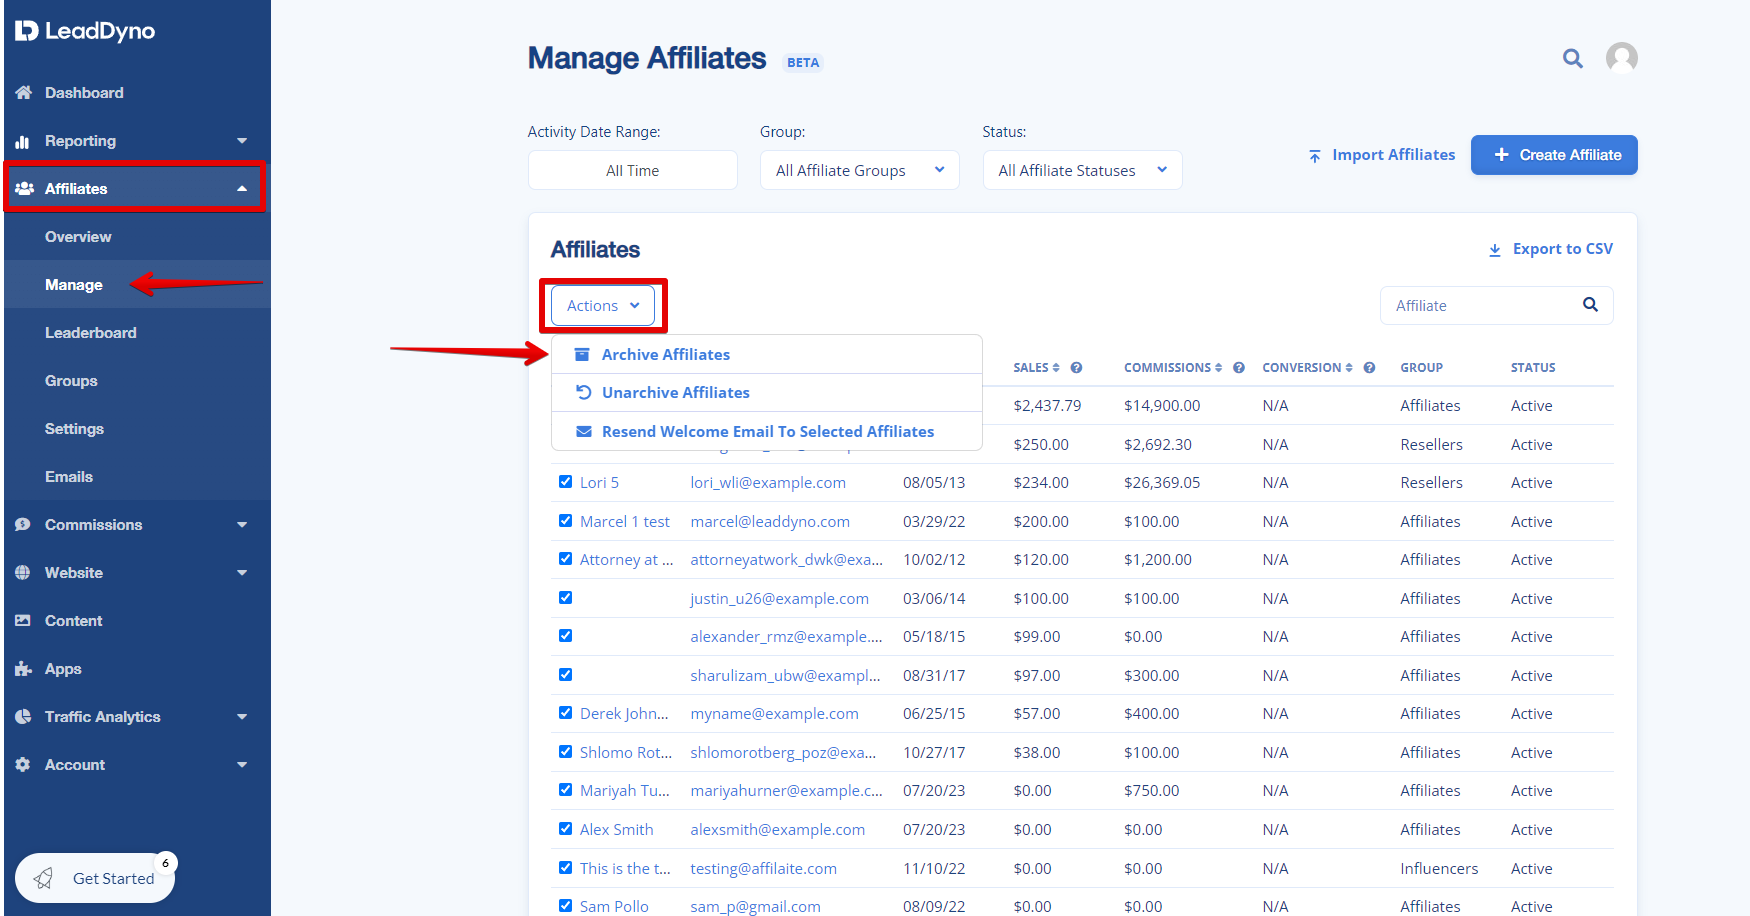The image size is (1750, 916).
Task: Go to Groups under Affiliates
Action: [x=71, y=381]
